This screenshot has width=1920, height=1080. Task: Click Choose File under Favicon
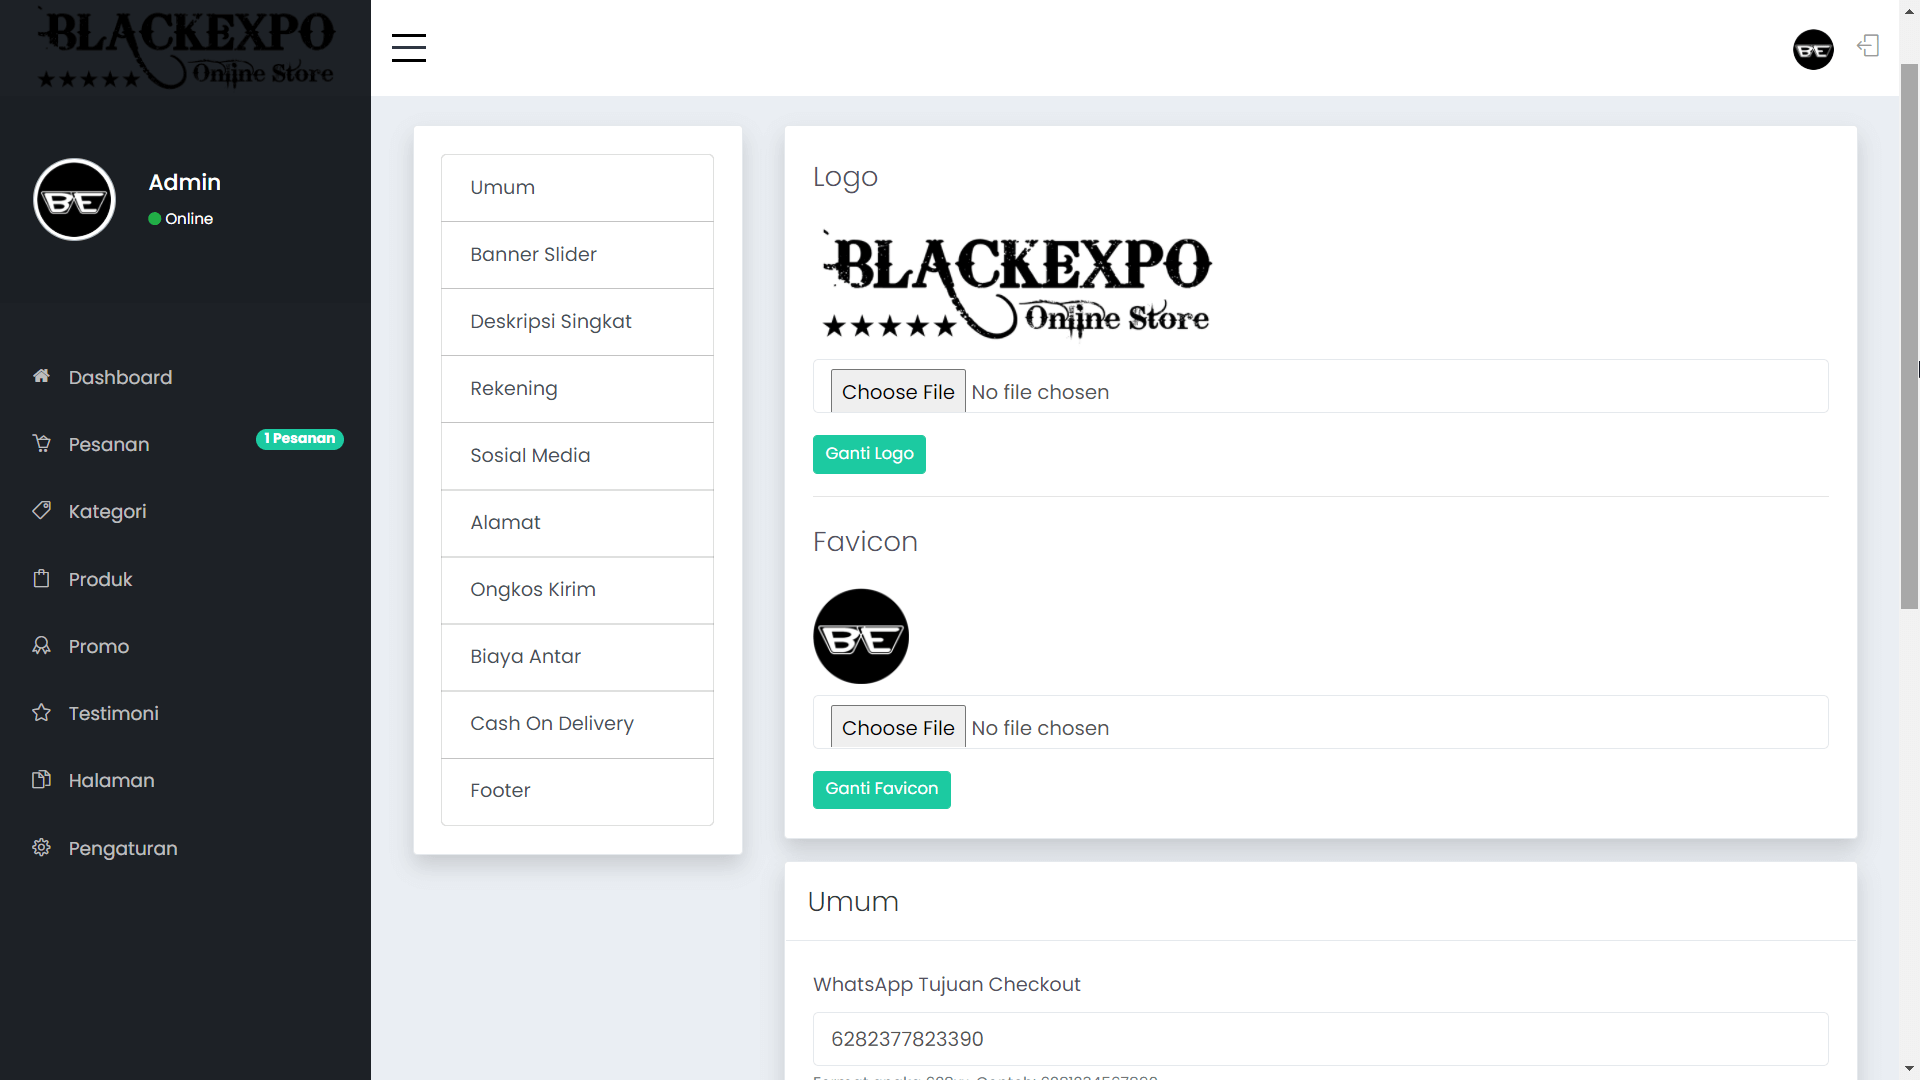pyautogui.click(x=897, y=727)
